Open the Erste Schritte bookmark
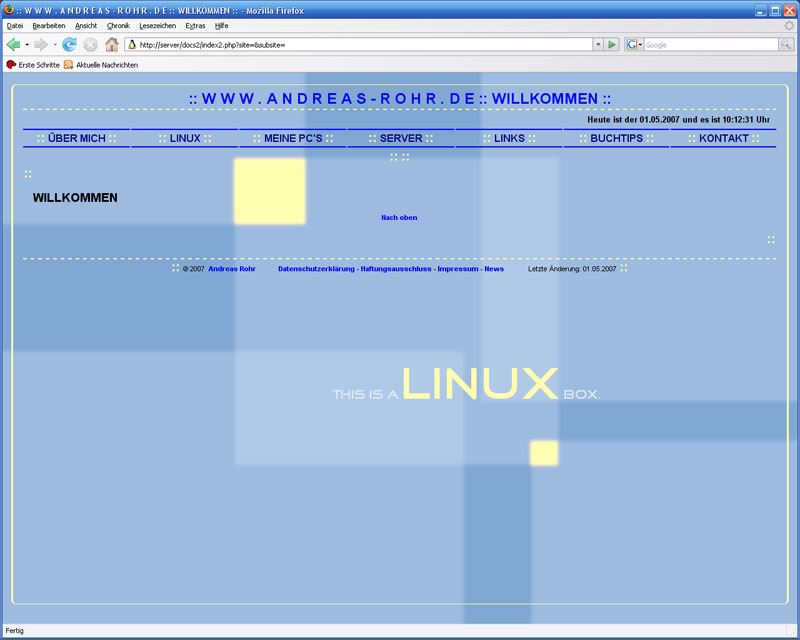 32,65
